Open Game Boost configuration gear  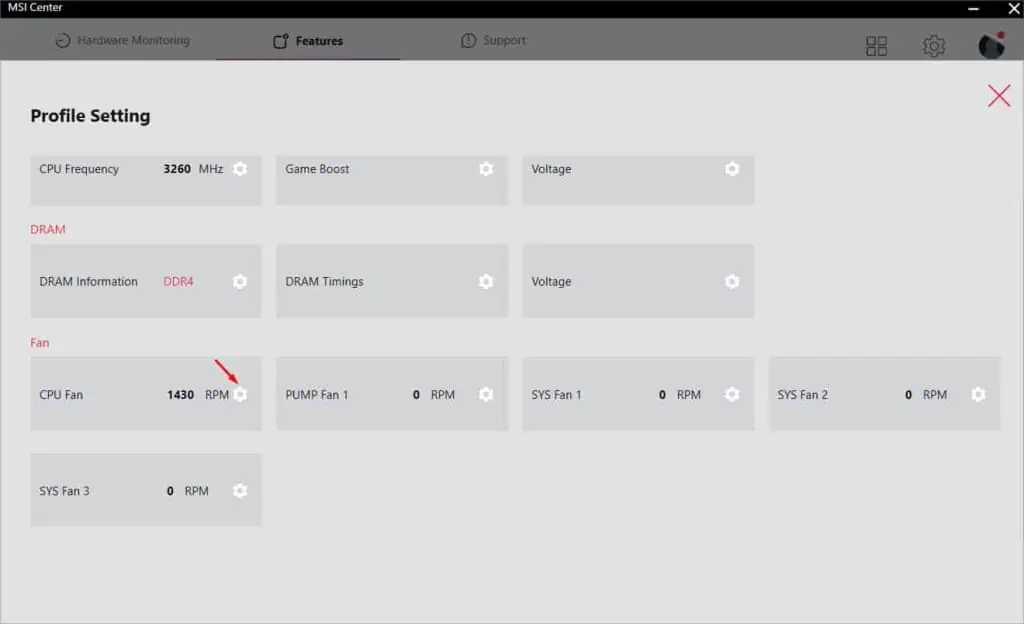[x=486, y=169]
